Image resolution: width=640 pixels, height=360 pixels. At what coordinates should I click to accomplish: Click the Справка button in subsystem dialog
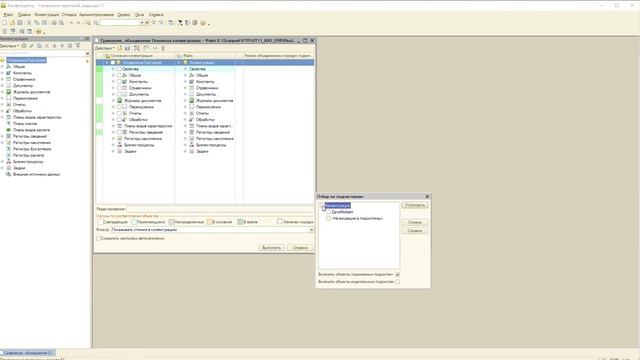click(415, 231)
